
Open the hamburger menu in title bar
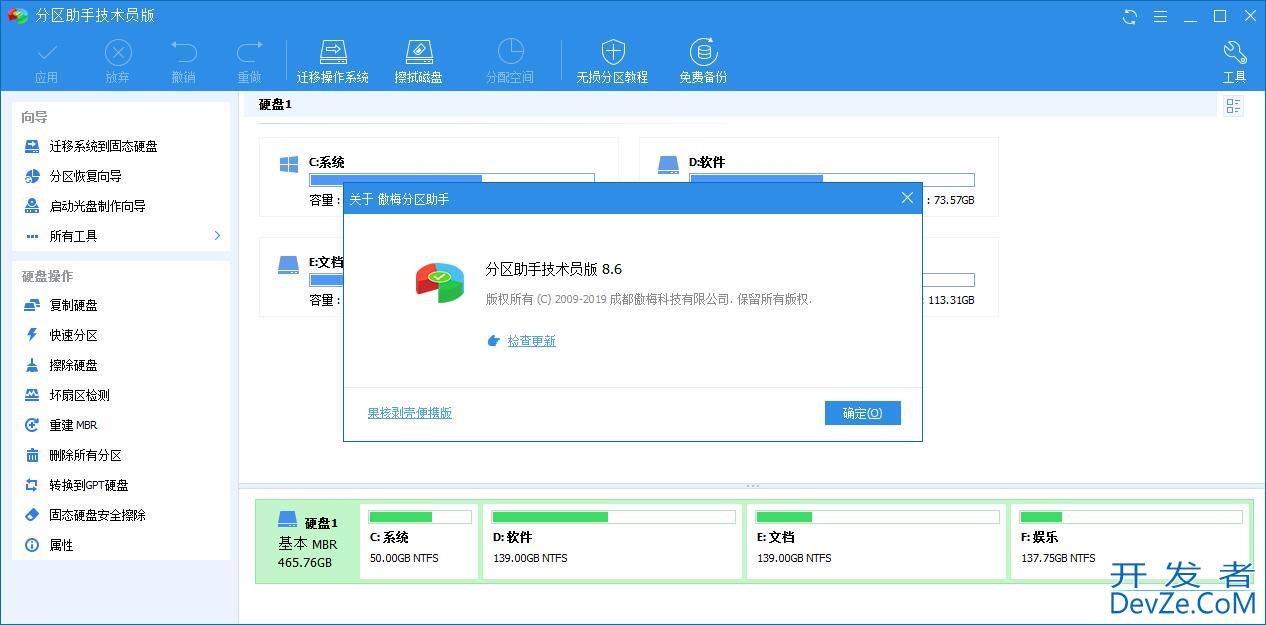(x=1160, y=16)
